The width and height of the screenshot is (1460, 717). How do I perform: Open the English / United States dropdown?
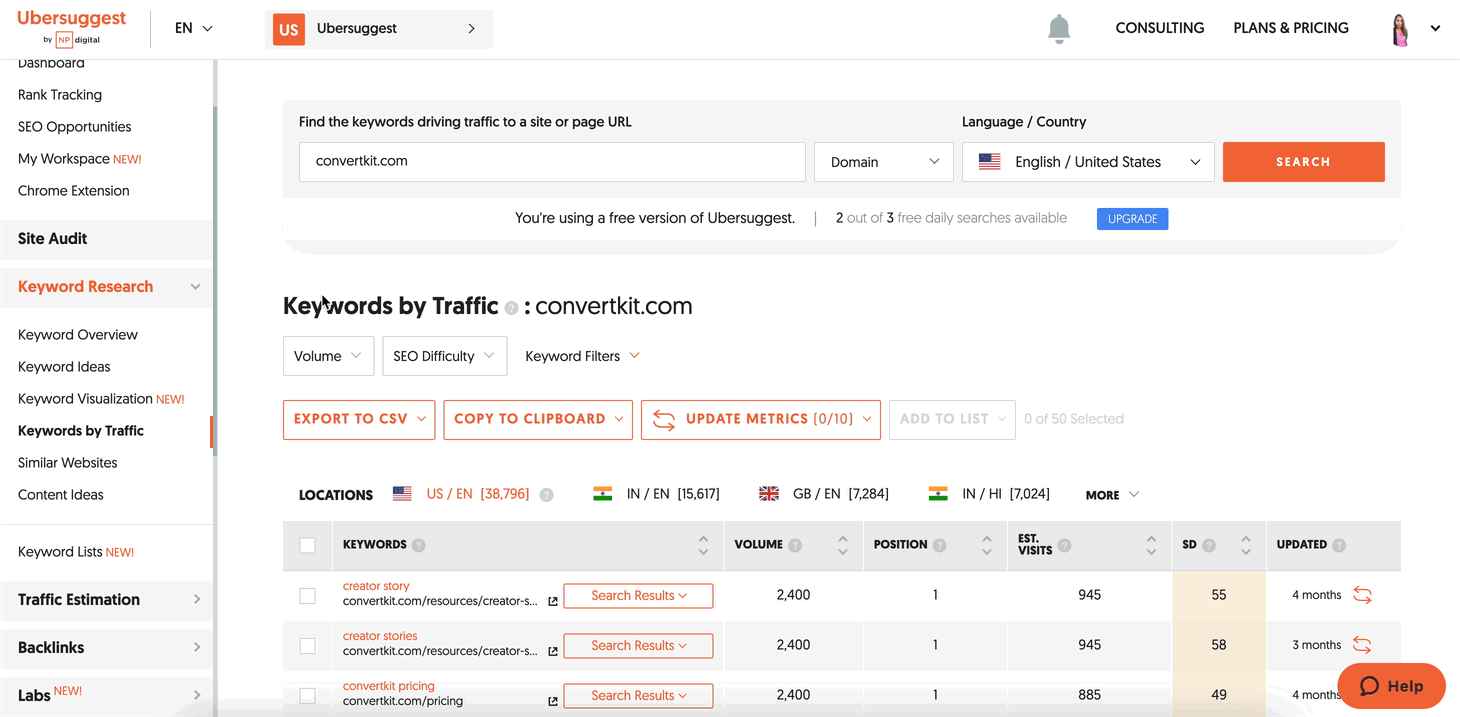[x=1088, y=162]
